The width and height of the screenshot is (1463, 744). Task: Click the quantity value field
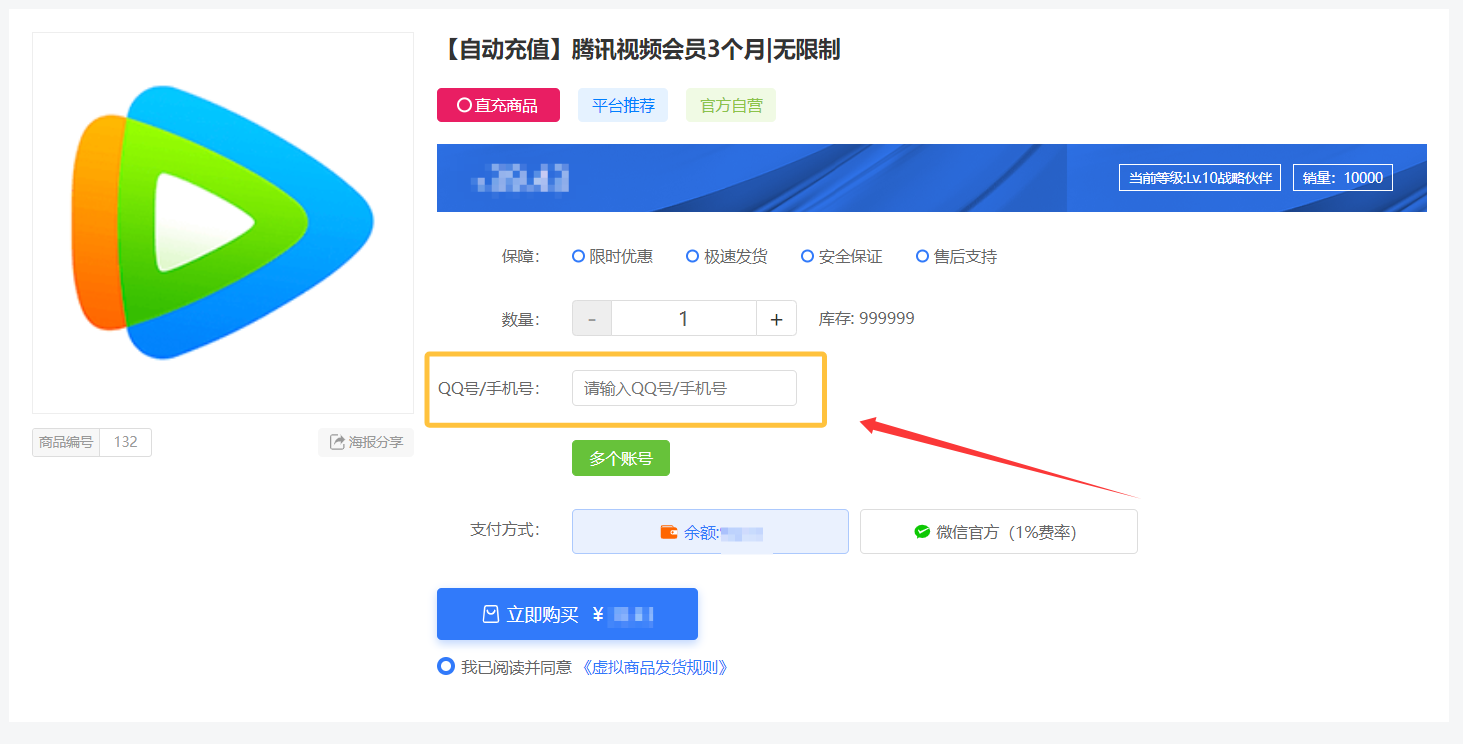(x=684, y=318)
